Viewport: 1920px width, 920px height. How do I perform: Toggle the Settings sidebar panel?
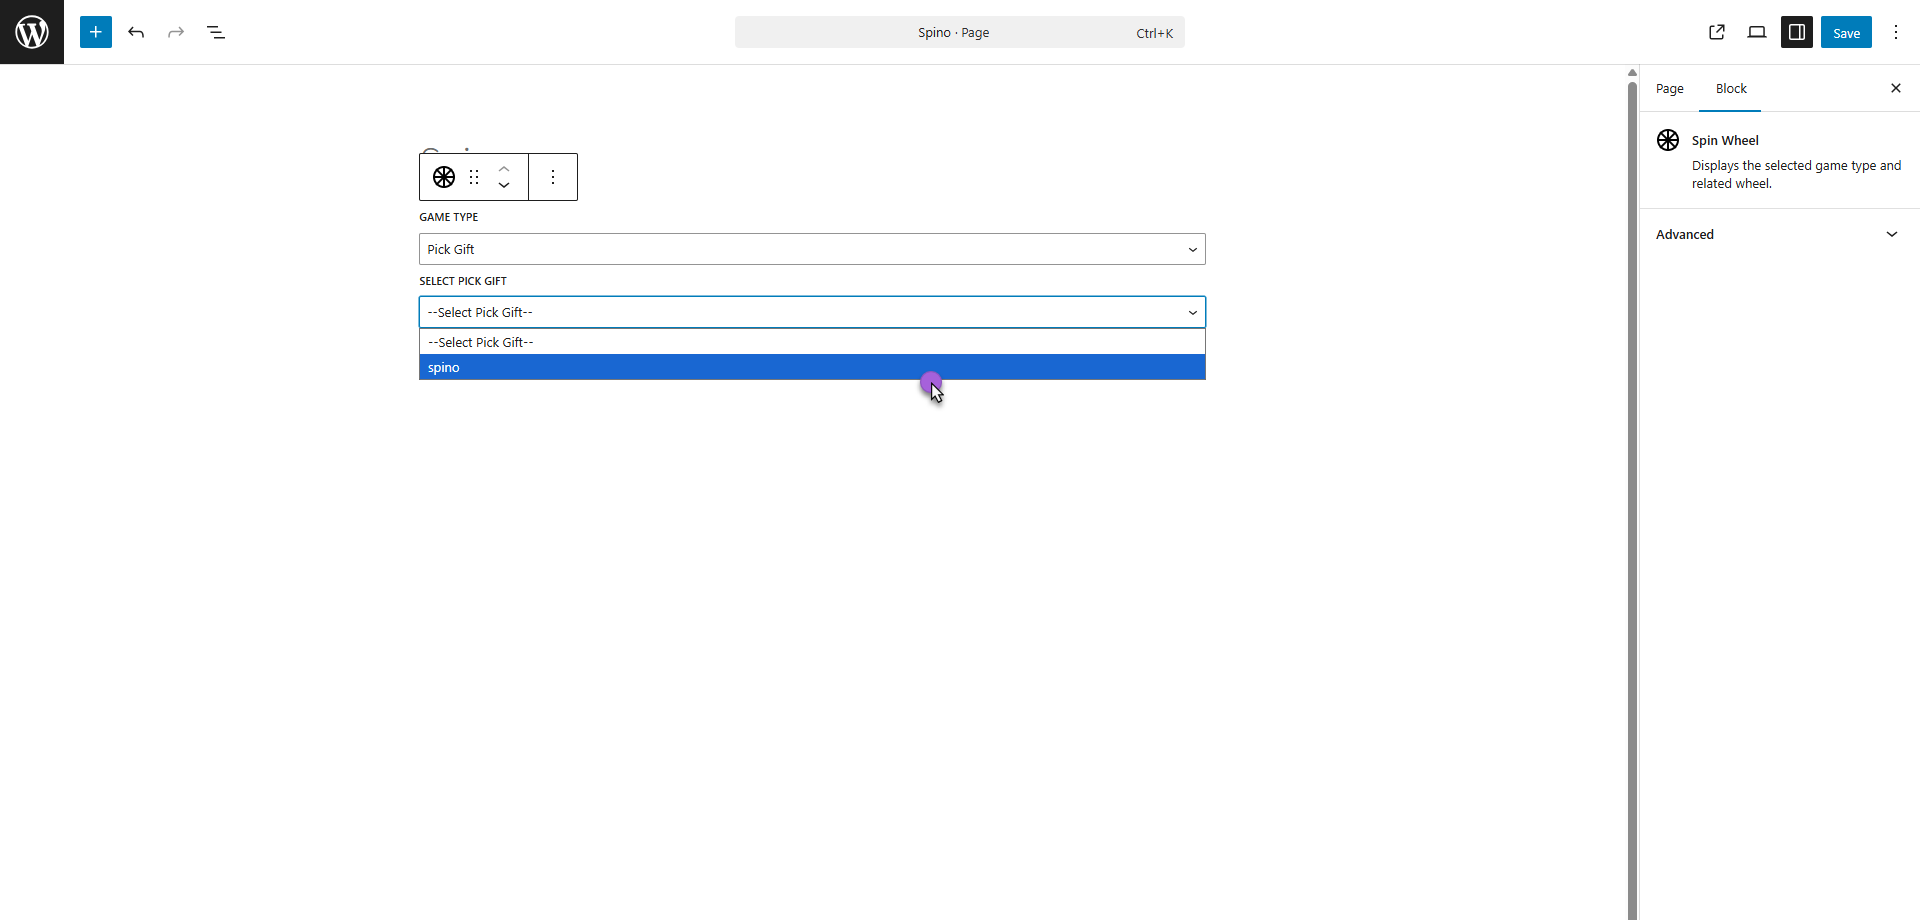click(x=1797, y=32)
